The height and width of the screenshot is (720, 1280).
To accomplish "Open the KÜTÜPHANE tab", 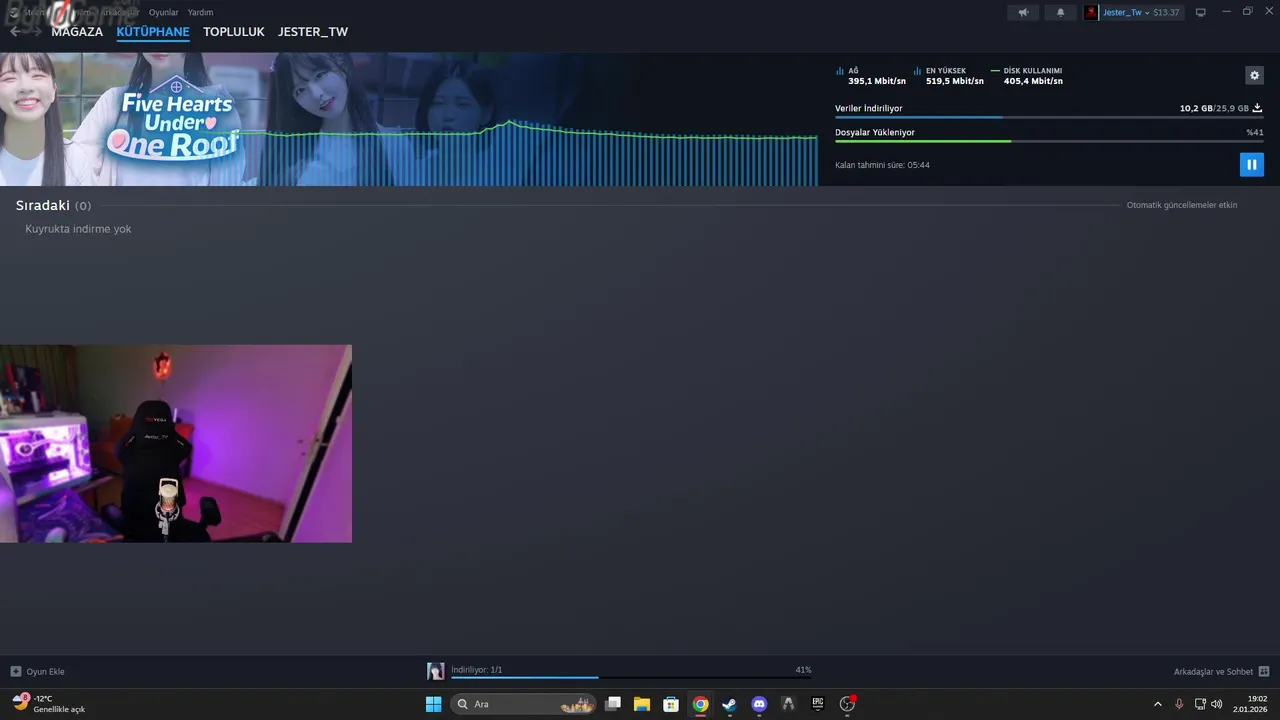I will click(153, 32).
